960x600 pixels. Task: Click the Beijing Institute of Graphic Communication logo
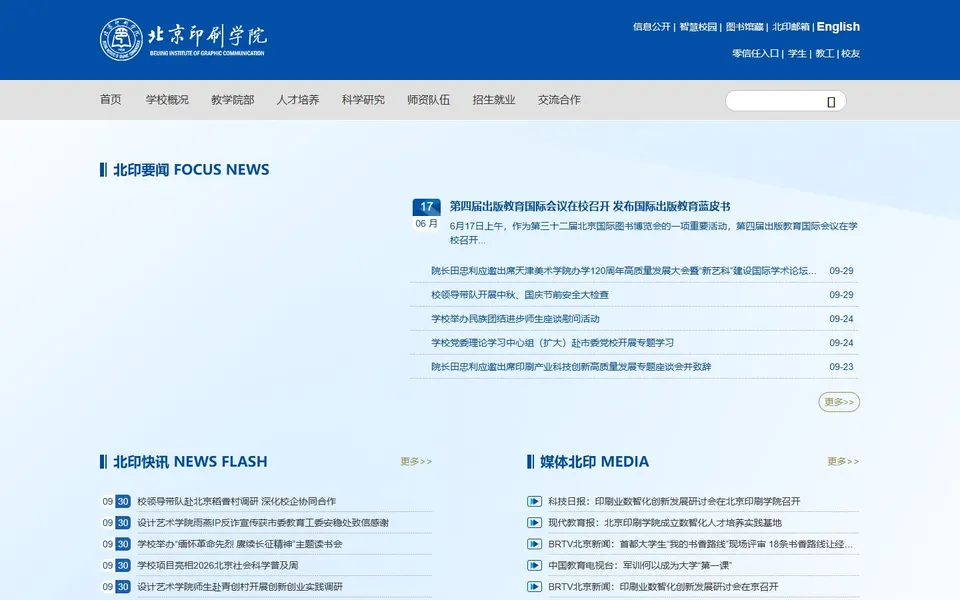tap(183, 39)
